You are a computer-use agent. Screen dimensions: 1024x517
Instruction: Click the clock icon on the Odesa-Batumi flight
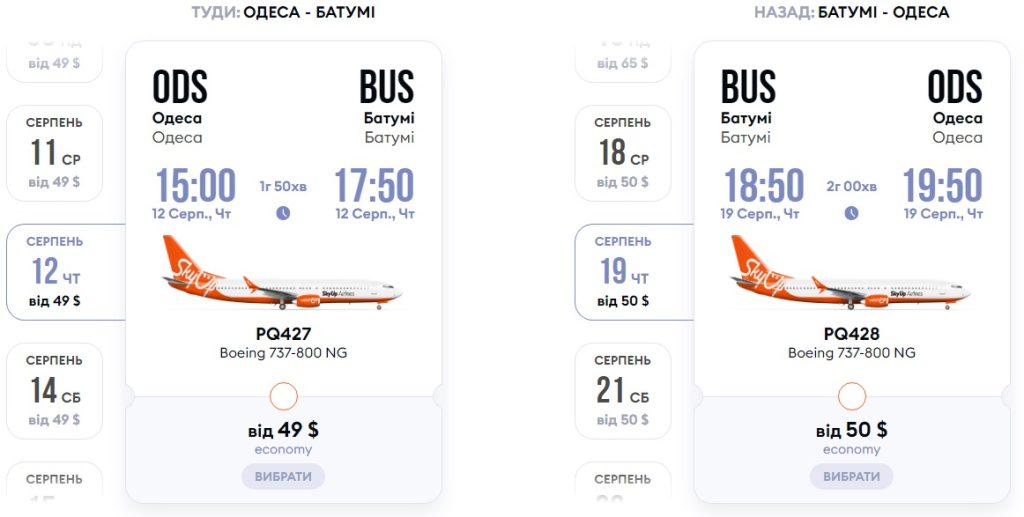tap(283, 213)
